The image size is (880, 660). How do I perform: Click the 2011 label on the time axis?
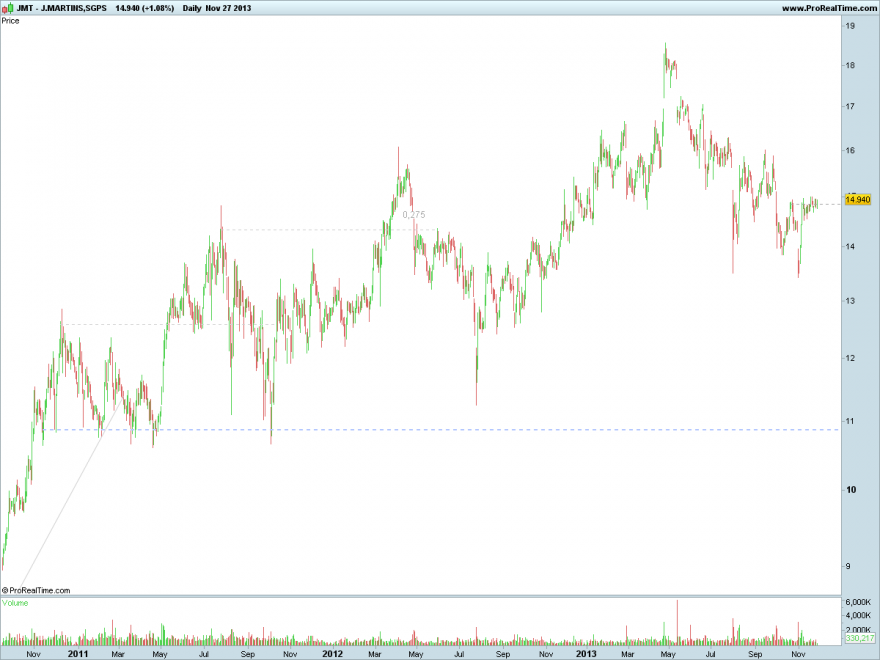[x=78, y=653]
